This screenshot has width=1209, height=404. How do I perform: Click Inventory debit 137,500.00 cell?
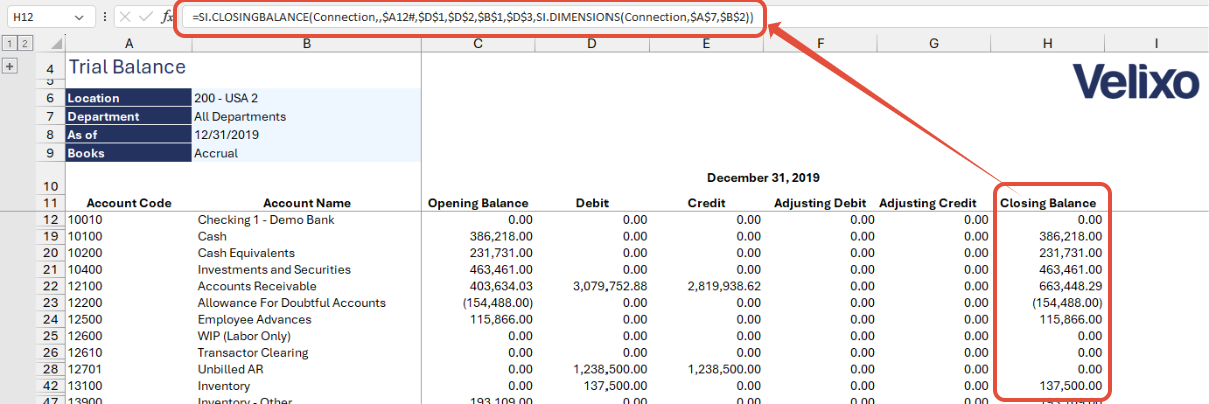(592, 386)
